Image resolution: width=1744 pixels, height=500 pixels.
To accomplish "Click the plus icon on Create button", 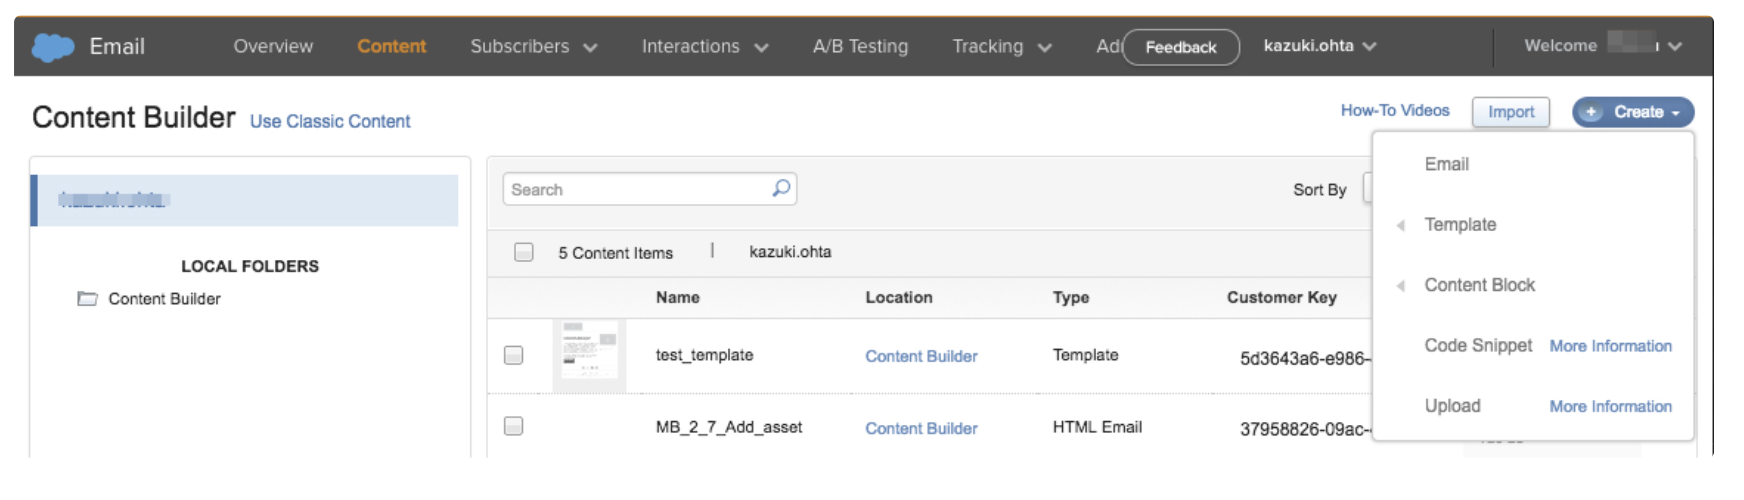I will pyautogui.click(x=1592, y=112).
